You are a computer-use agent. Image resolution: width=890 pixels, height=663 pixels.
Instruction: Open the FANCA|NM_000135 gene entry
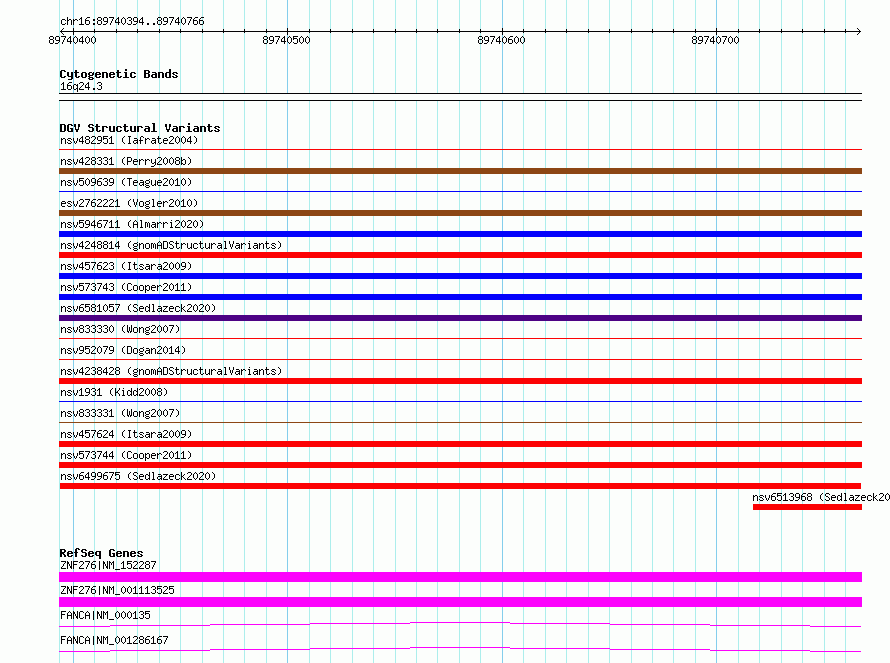[105, 615]
